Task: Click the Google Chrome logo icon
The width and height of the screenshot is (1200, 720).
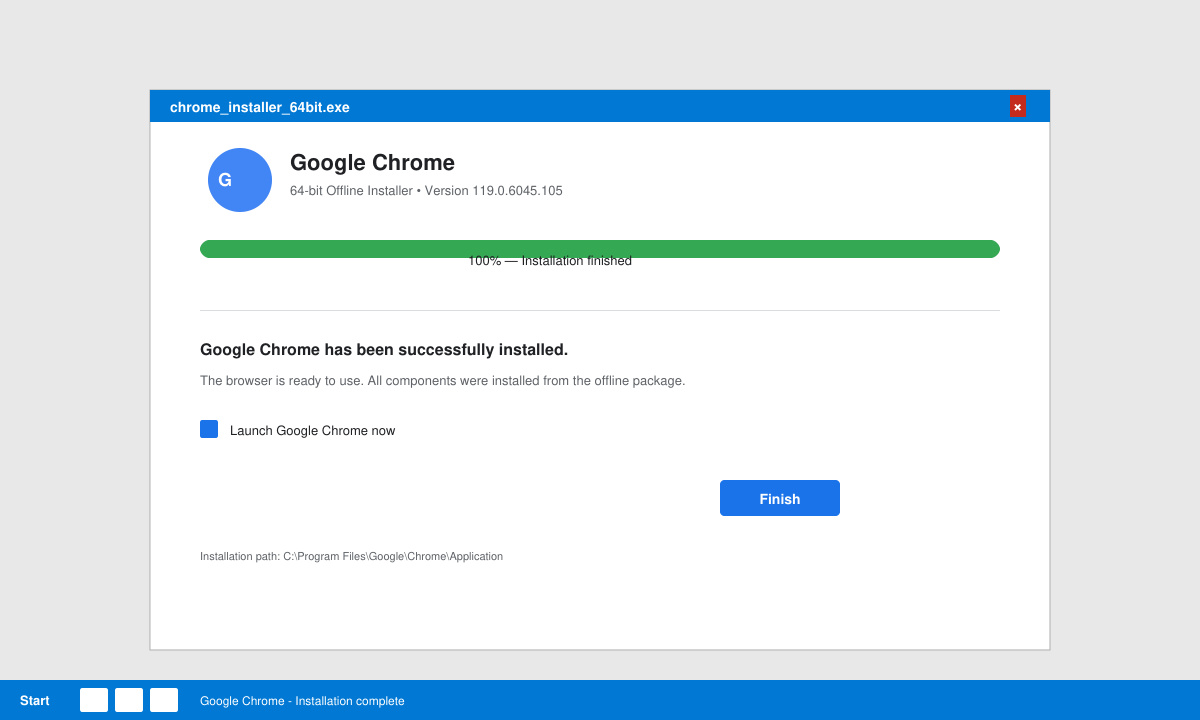Action: (x=240, y=180)
